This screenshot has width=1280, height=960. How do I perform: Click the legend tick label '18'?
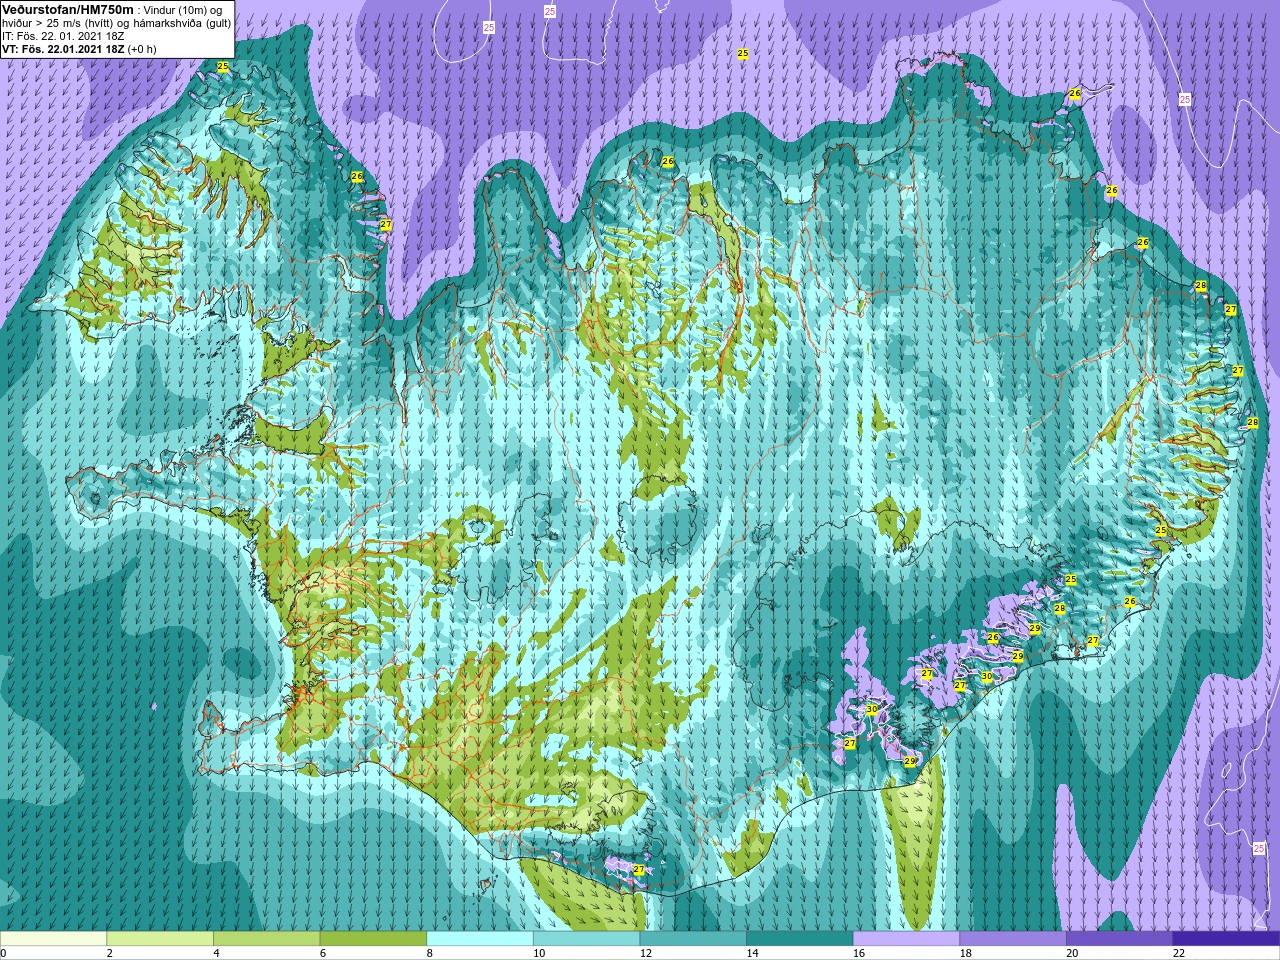click(966, 953)
